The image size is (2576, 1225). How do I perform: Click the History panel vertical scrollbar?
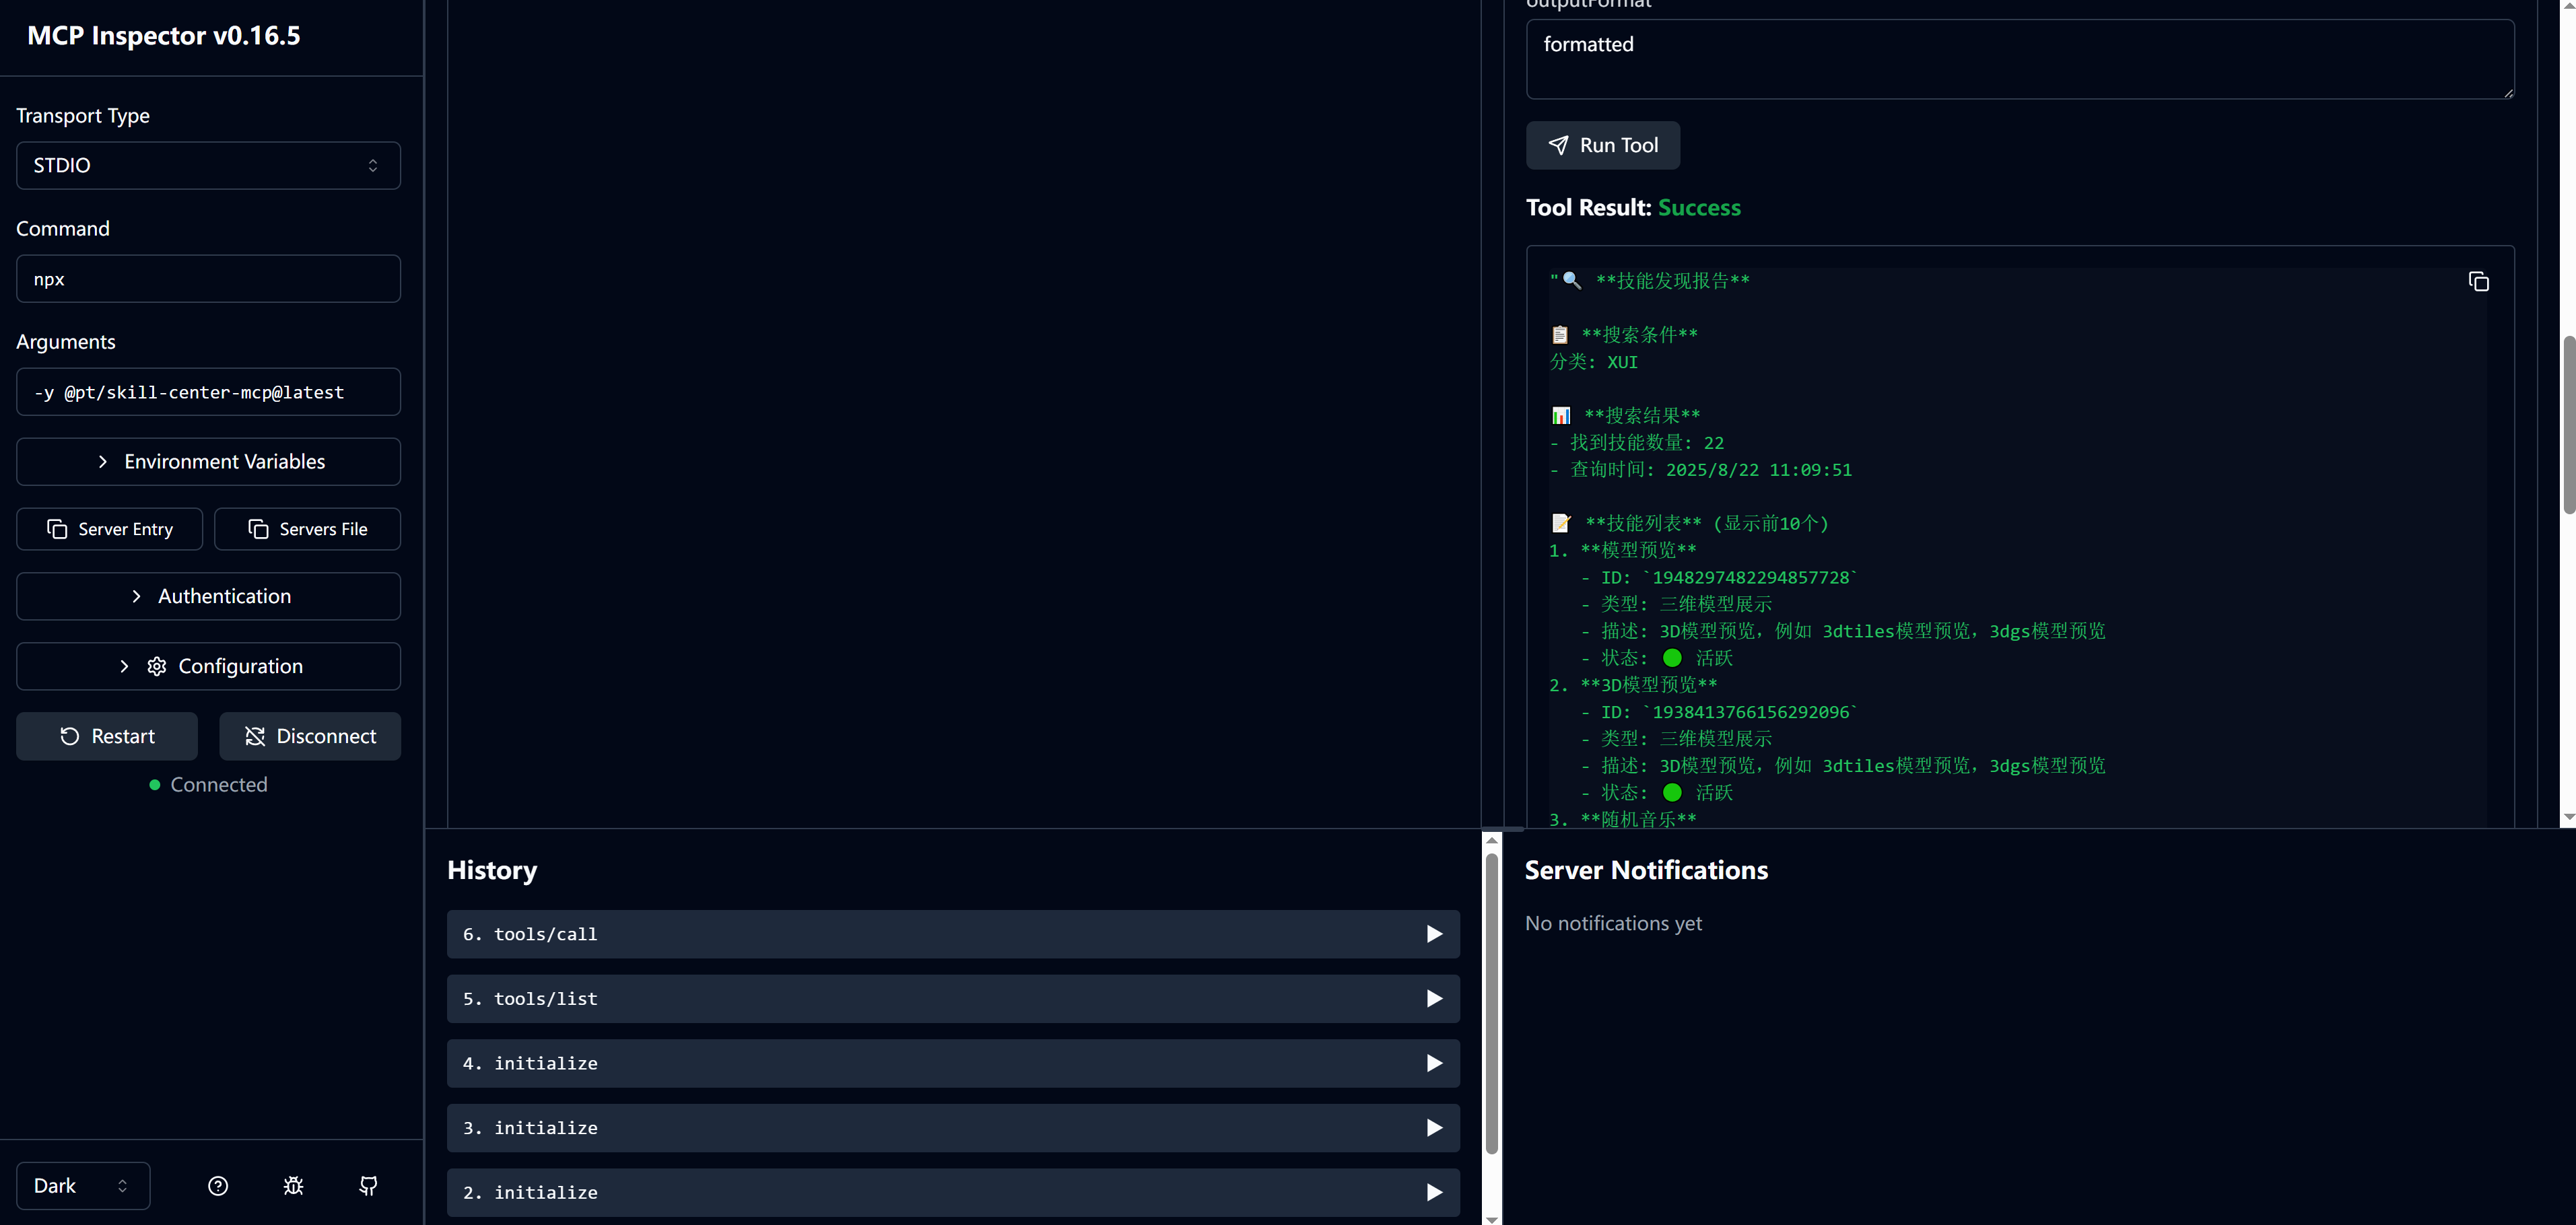[x=1491, y=1000]
